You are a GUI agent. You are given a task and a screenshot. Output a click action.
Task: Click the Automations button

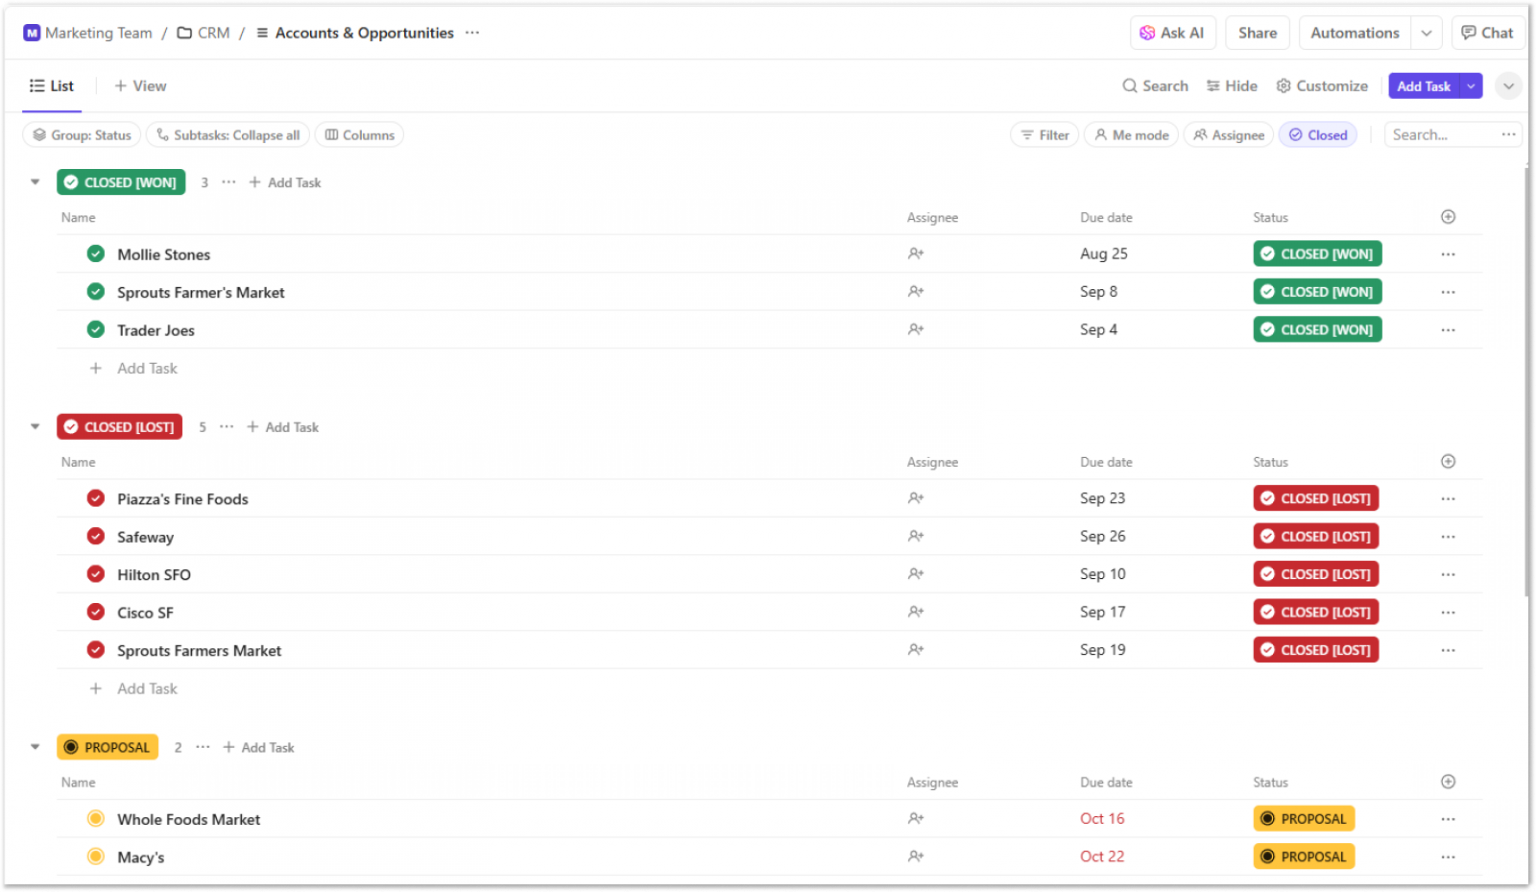pyautogui.click(x=1355, y=33)
